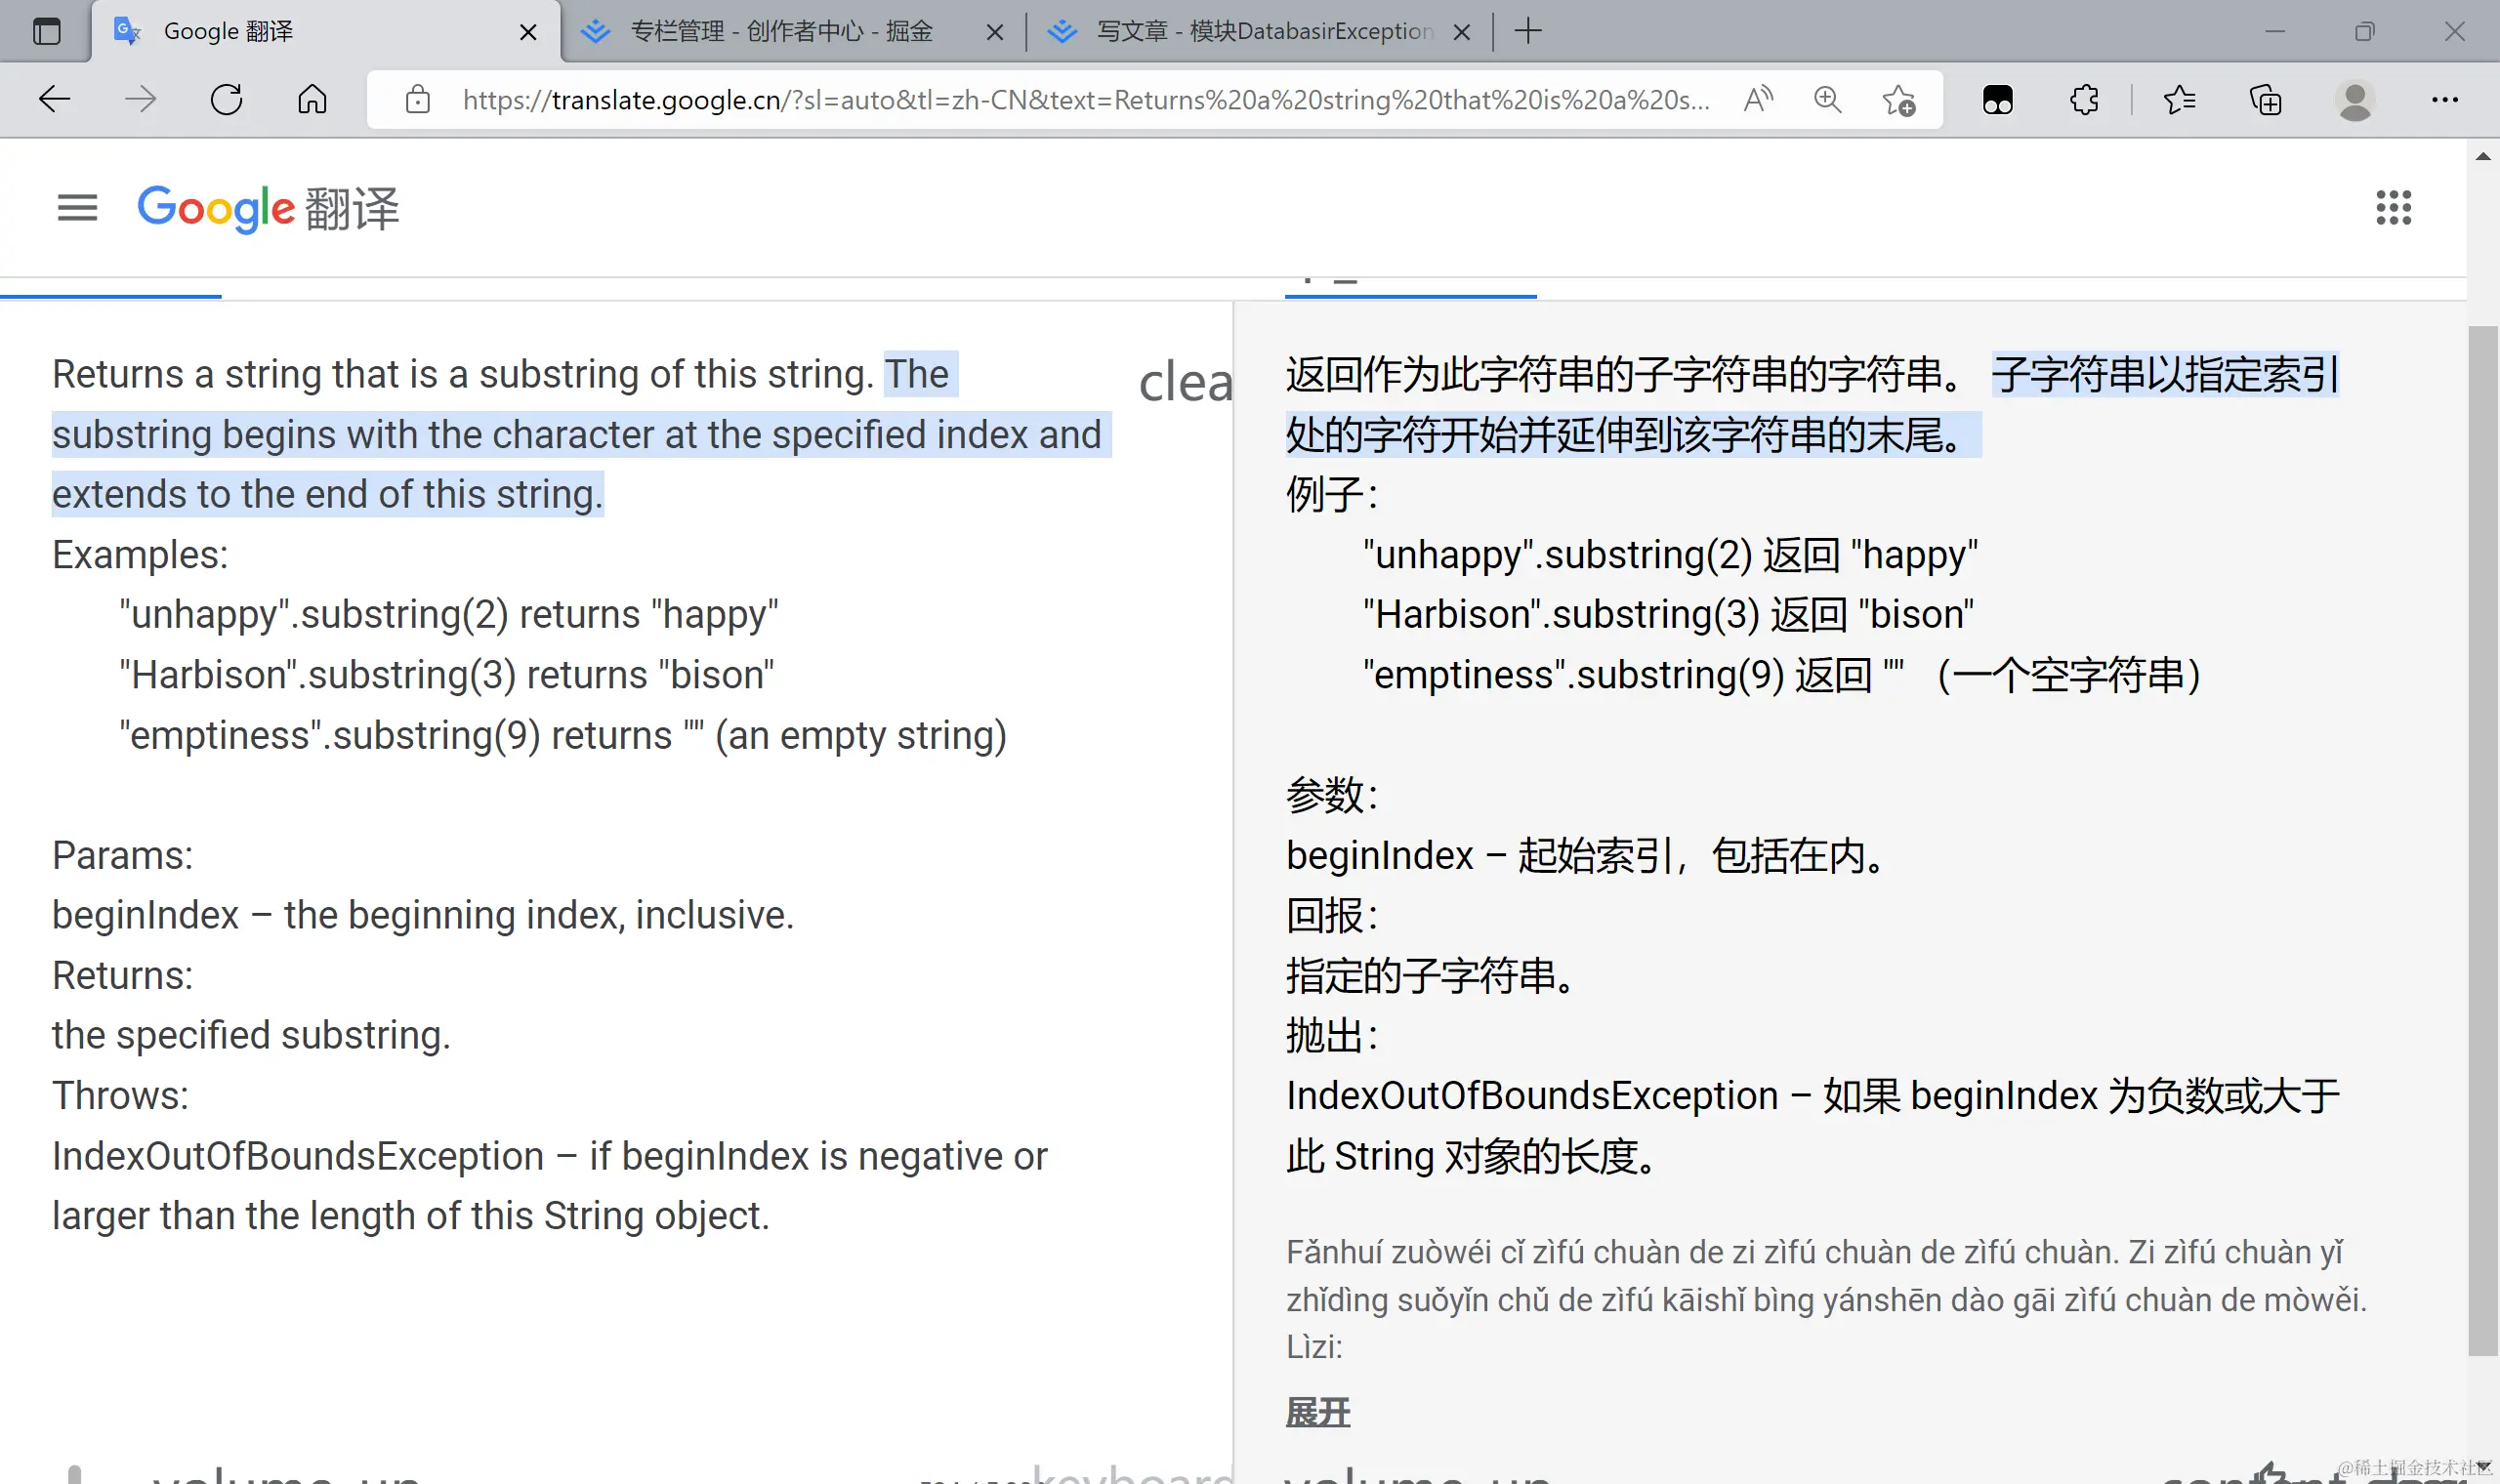Screen dimensions: 2500x1484
Task: Open the Google Translate hamburger main menu
Action: [x=77, y=208]
